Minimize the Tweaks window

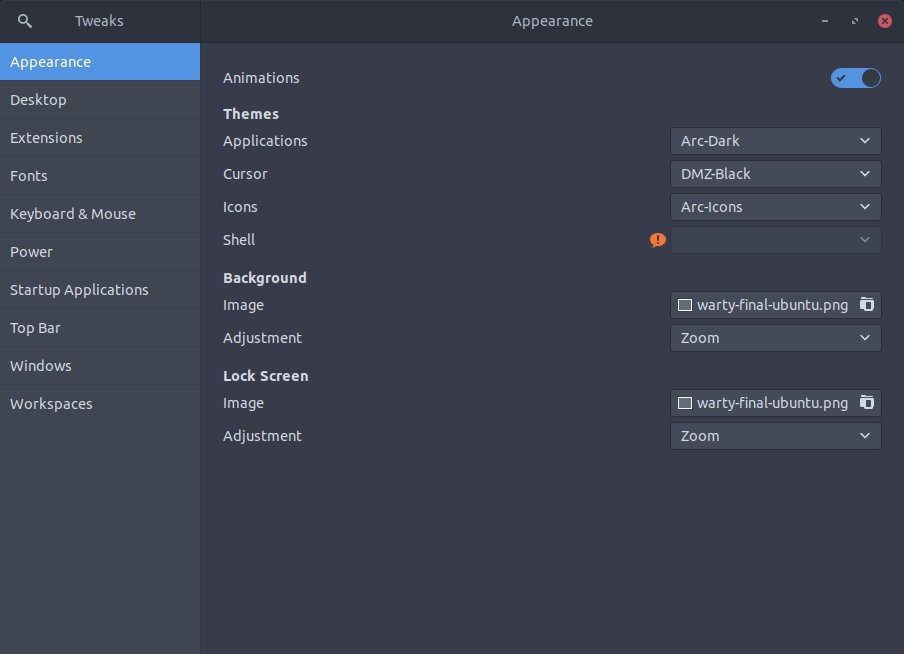(824, 21)
